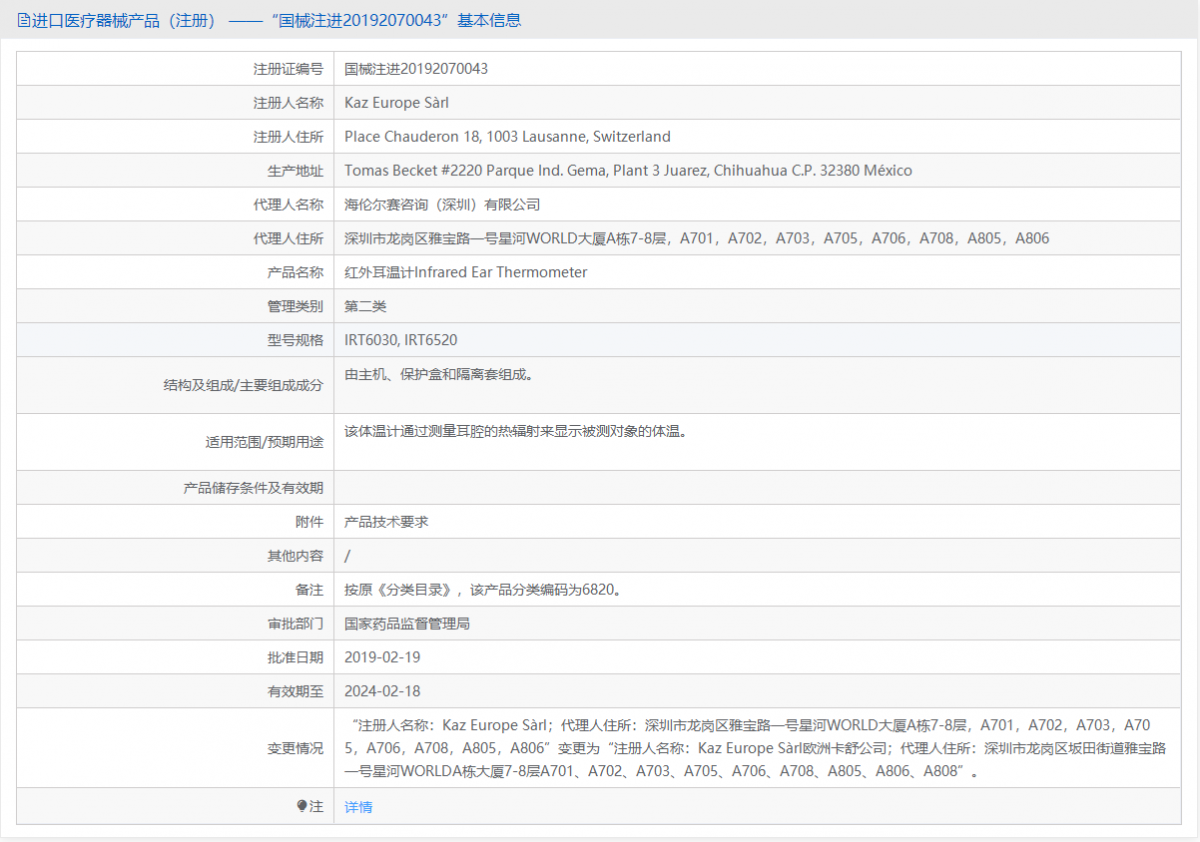Click the attachment value 产品技术要求
1200x842 pixels.
386,522
